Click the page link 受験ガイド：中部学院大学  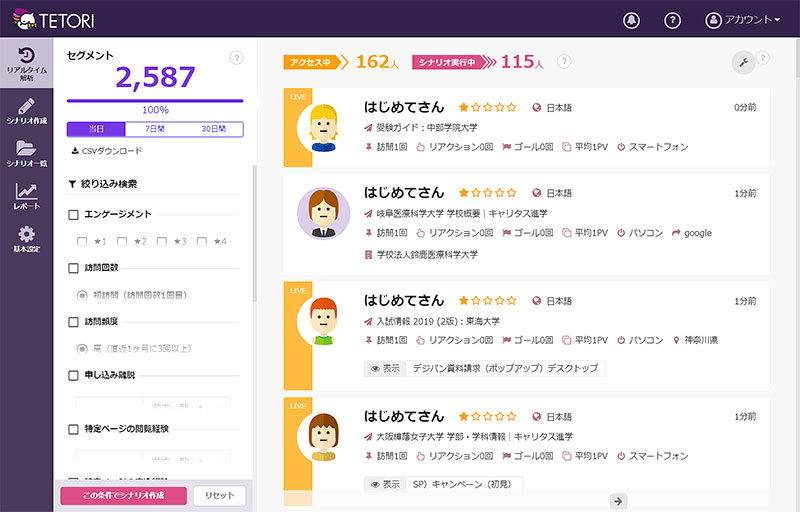tap(427, 127)
